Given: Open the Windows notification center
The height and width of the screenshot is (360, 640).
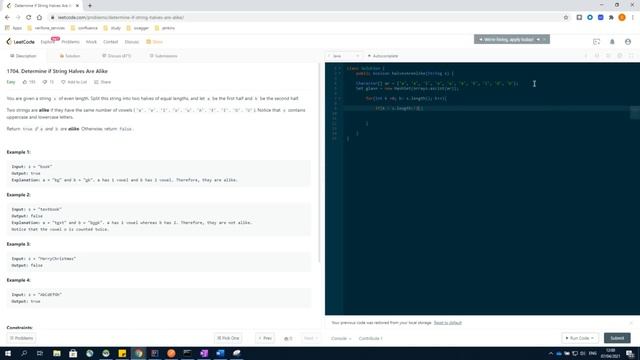Looking at the screenshot, I should coord(630,353).
